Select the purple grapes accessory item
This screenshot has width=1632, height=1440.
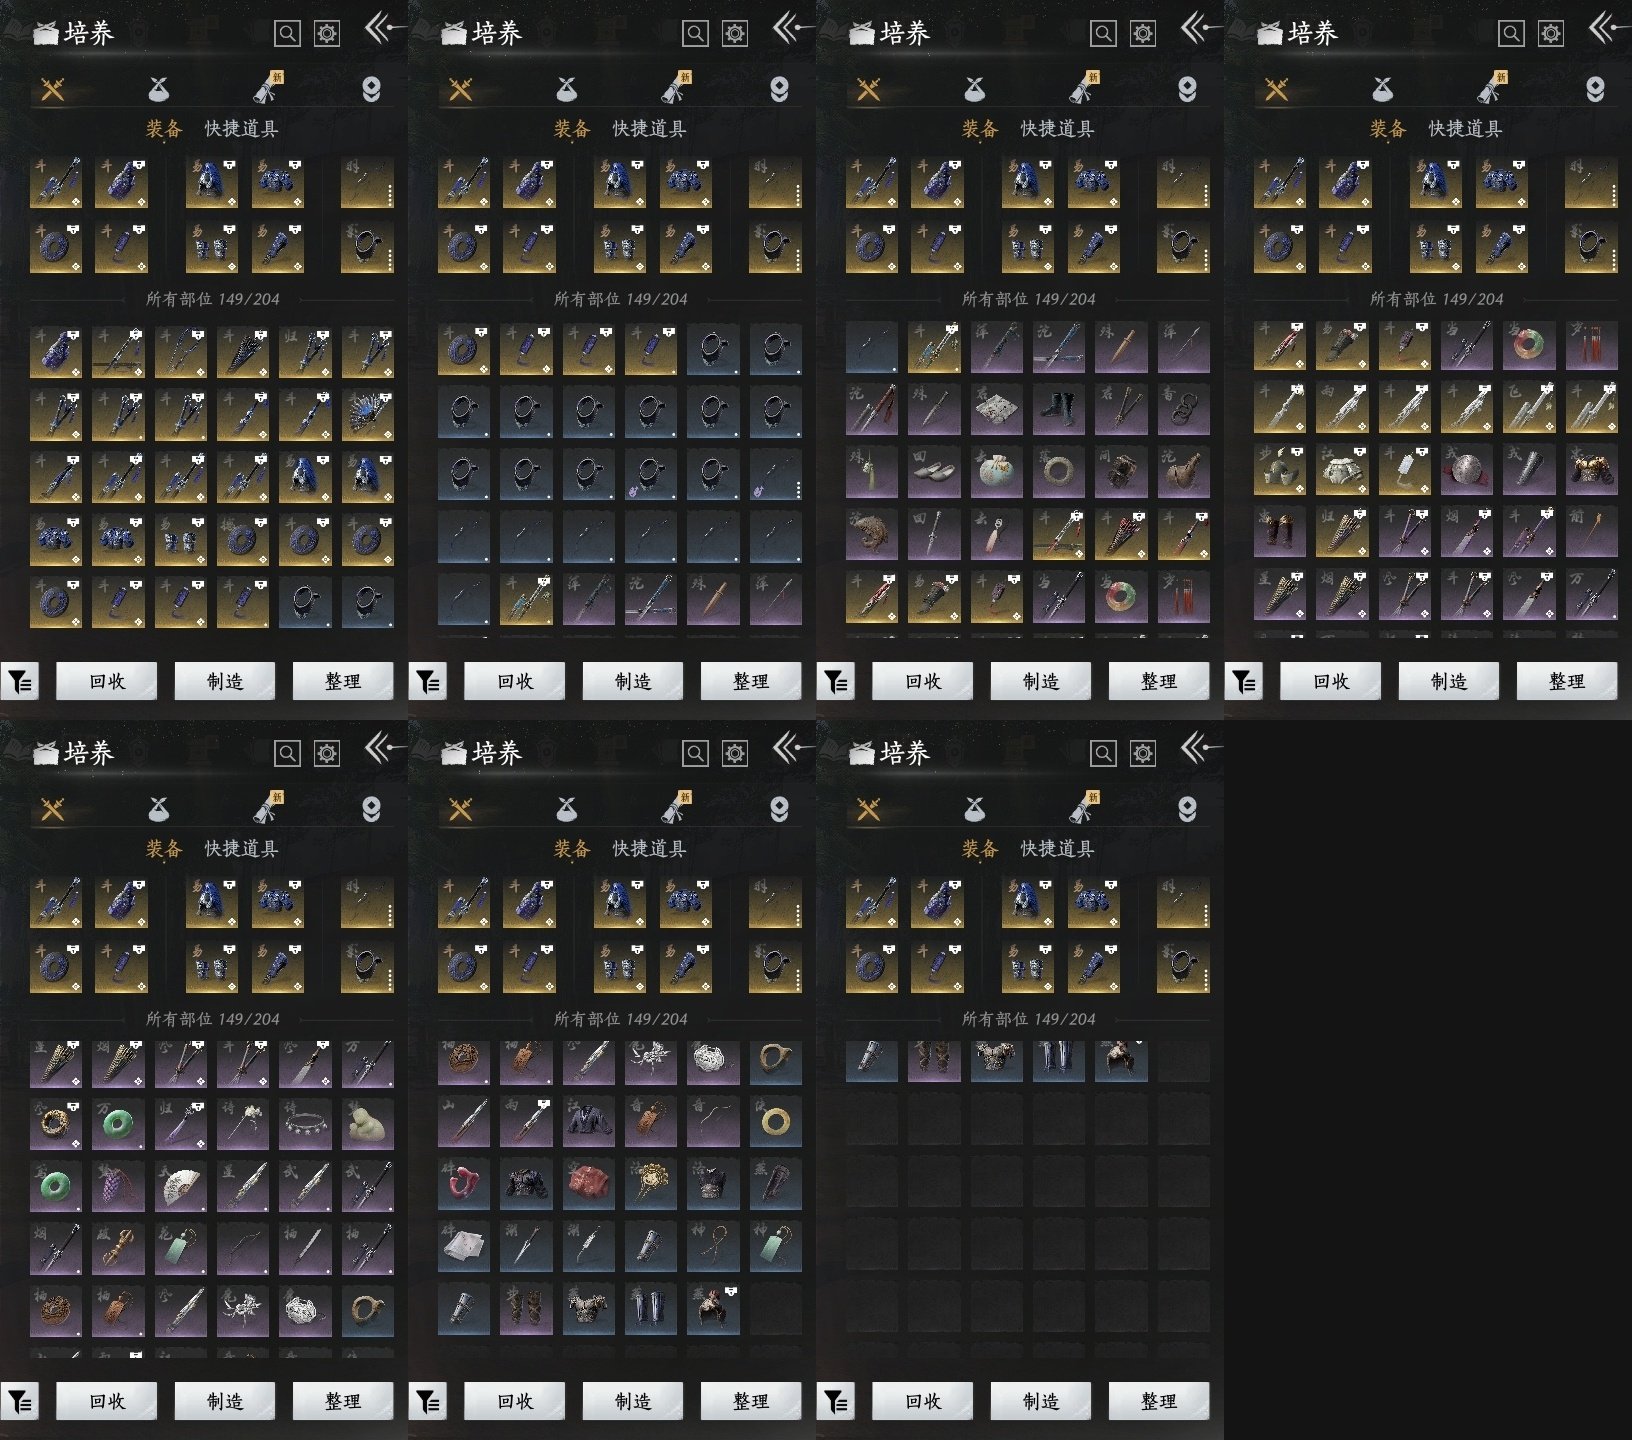[119, 1185]
